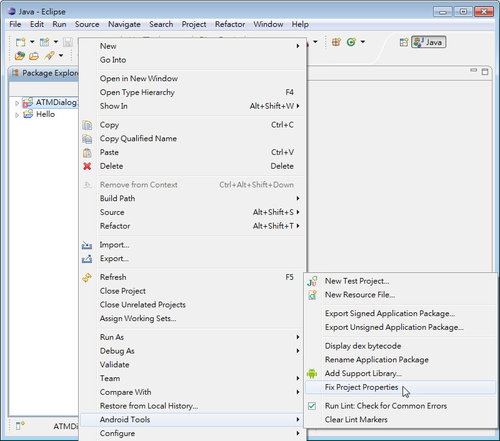Click the Android robot Add Support Library icon
This screenshot has width=500, height=441.
click(312, 374)
